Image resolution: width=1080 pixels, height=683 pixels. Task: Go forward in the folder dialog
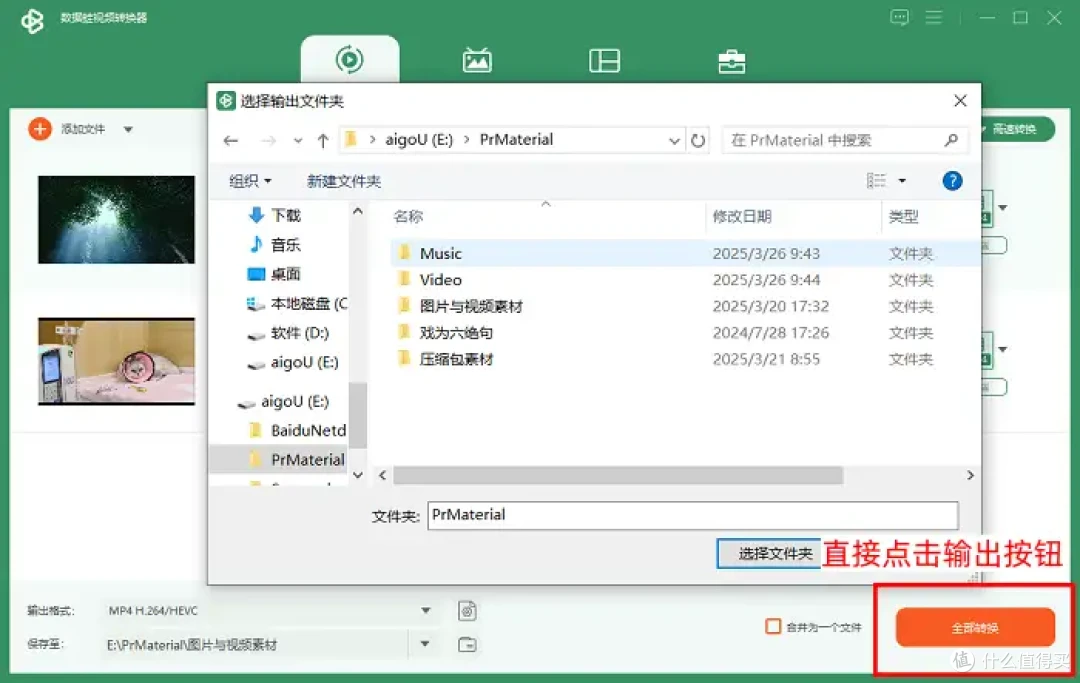269,140
